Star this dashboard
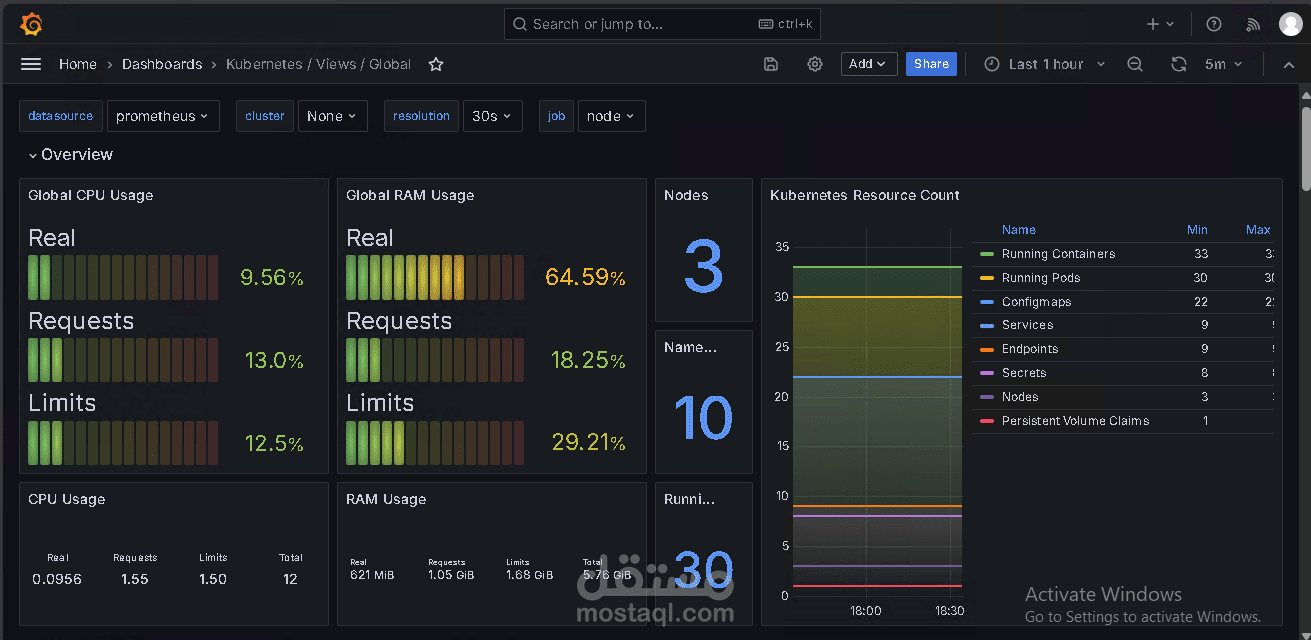The width and height of the screenshot is (1311, 640). point(435,63)
